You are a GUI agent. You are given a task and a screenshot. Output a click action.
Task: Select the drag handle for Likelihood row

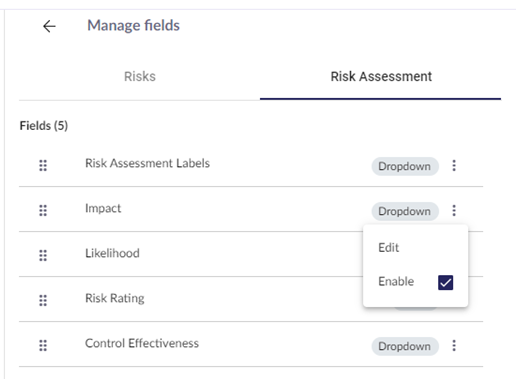(43, 255)
